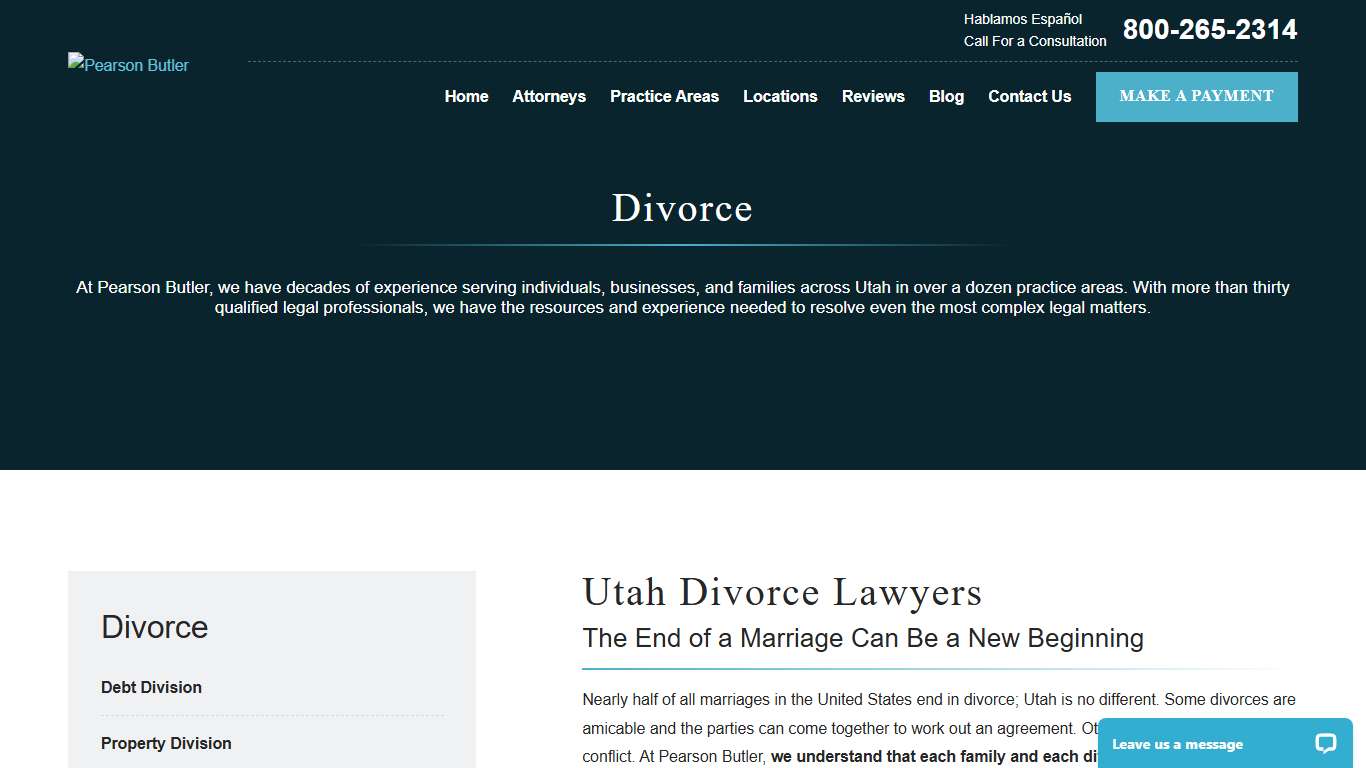Click Hablamos Español text
1366x768 pixels.
pos(1022,19)
